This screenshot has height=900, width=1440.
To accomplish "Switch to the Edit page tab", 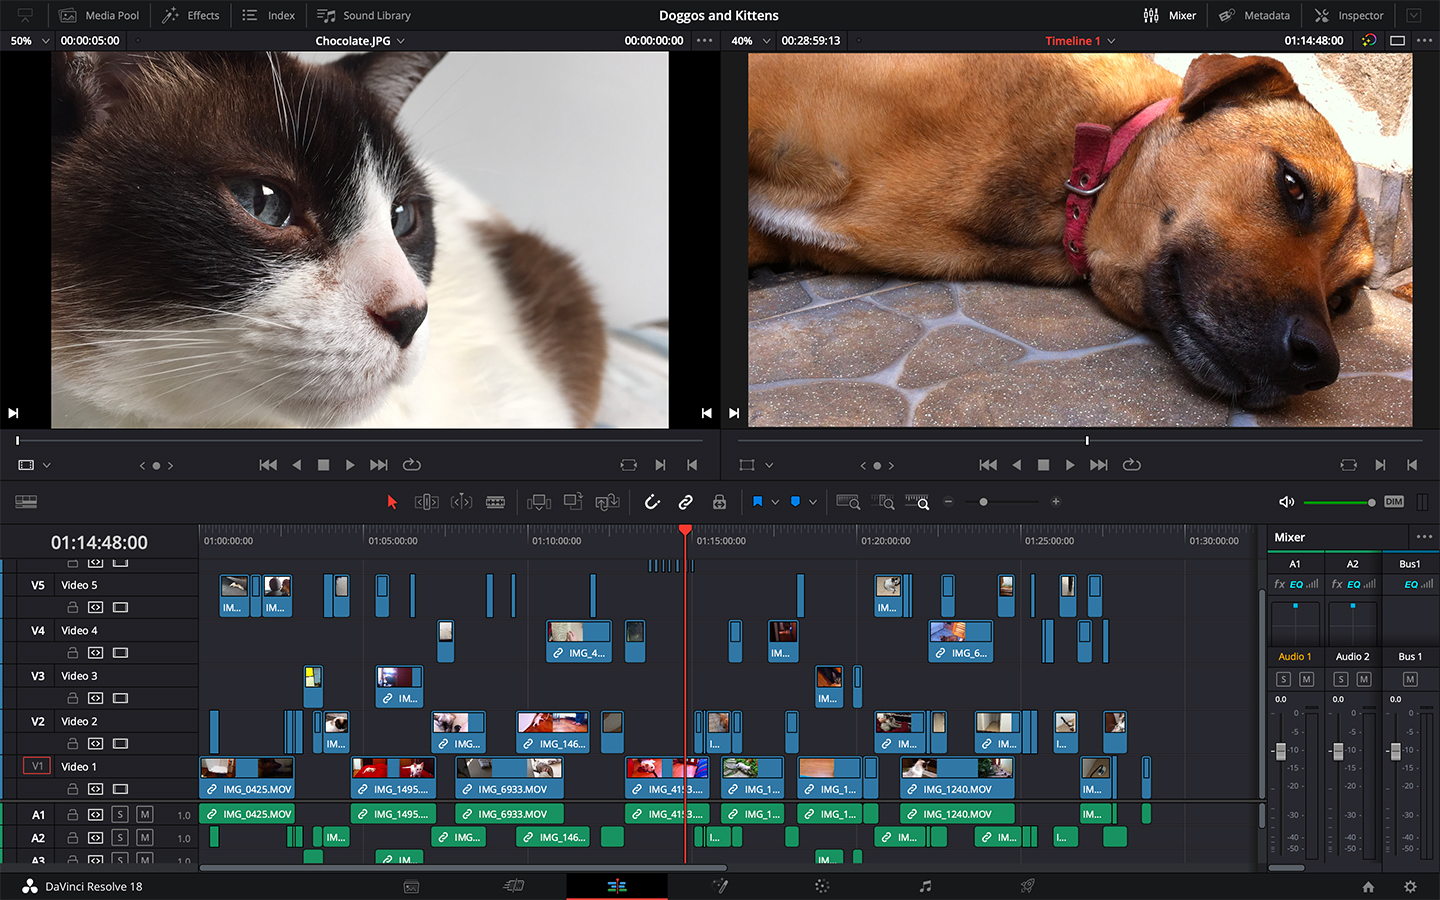I will 617,886.
